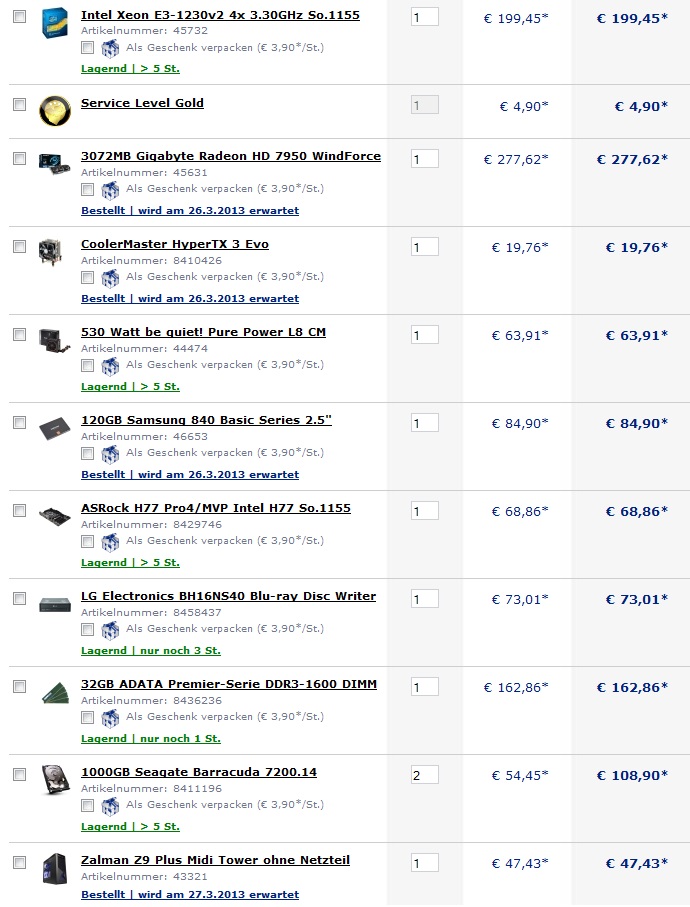Open the 32GB ADATA Premier-Serie product link
This screenshot has height=907, width=690.
pyautogui.click(x=228, y=684)
